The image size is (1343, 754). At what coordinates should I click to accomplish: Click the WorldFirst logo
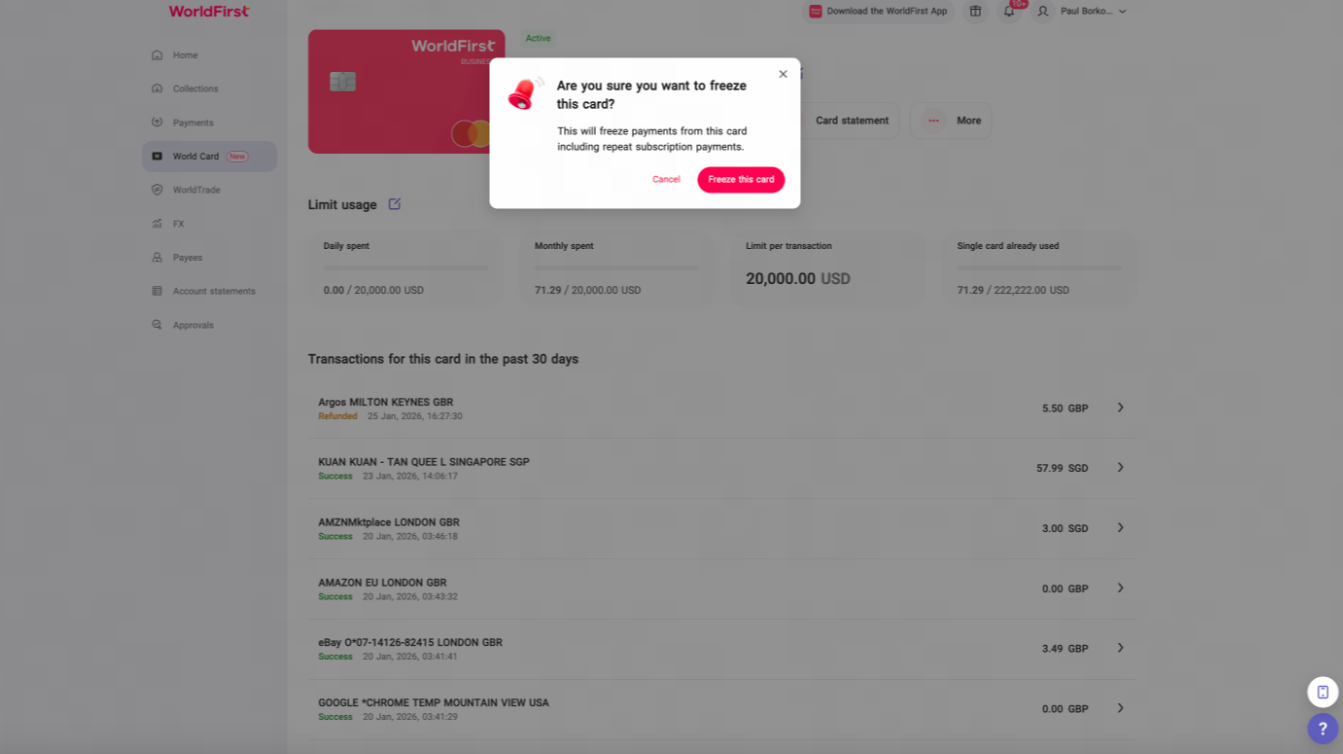(209, 11)
